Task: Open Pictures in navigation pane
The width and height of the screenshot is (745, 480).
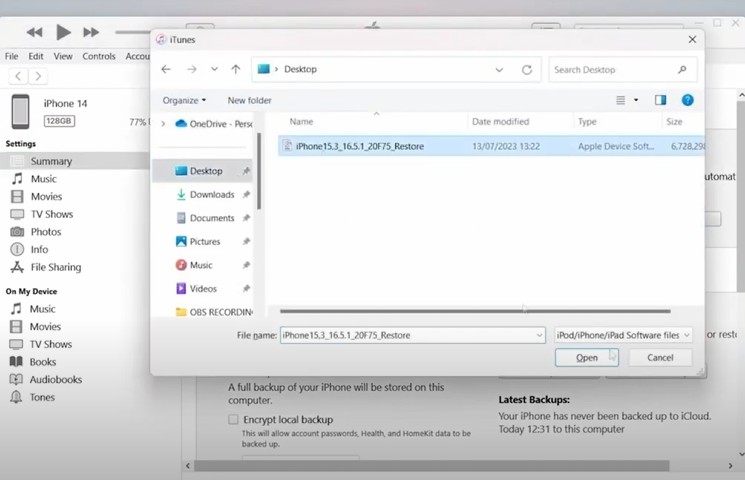Action: tap(205, 241)
